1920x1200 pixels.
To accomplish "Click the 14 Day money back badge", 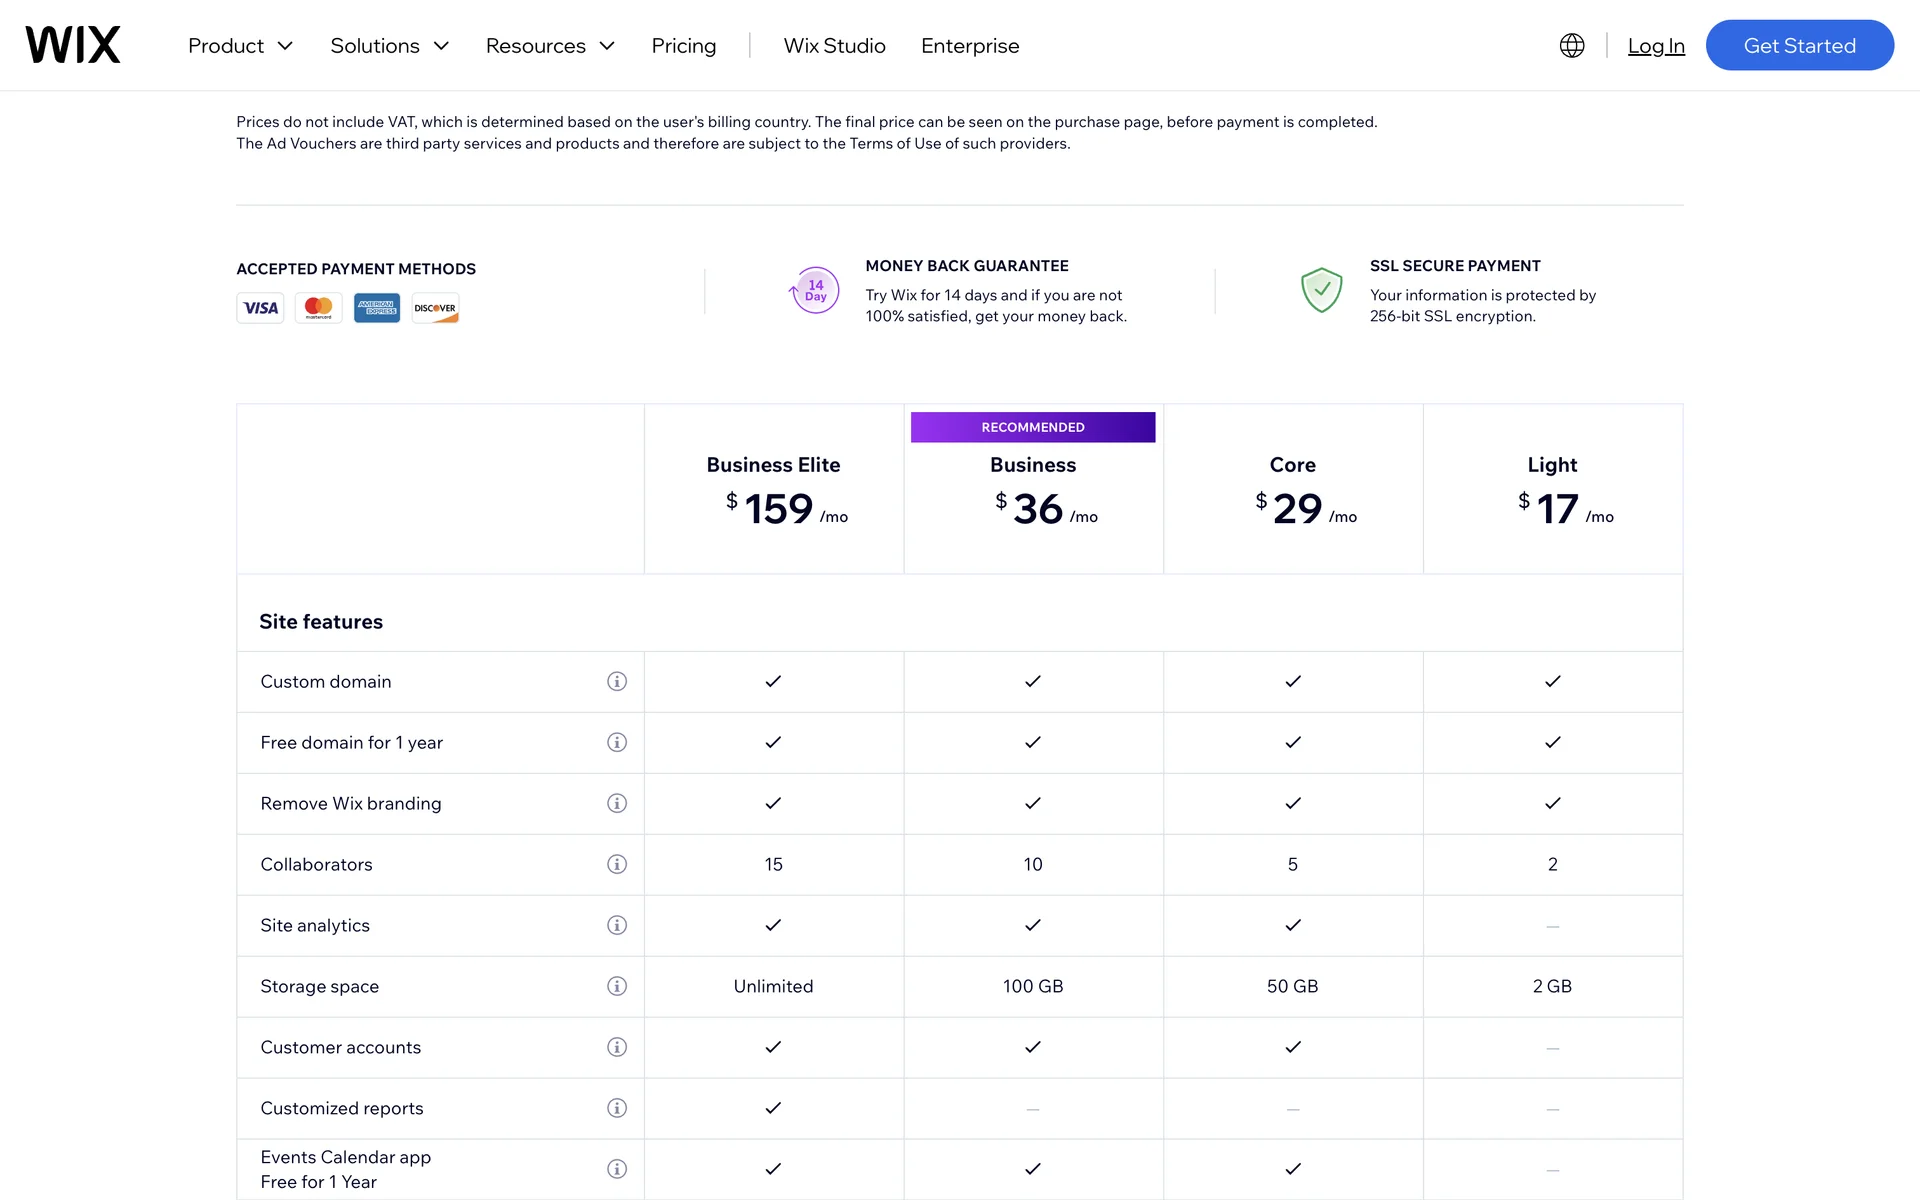I will (x=815, y=291).
